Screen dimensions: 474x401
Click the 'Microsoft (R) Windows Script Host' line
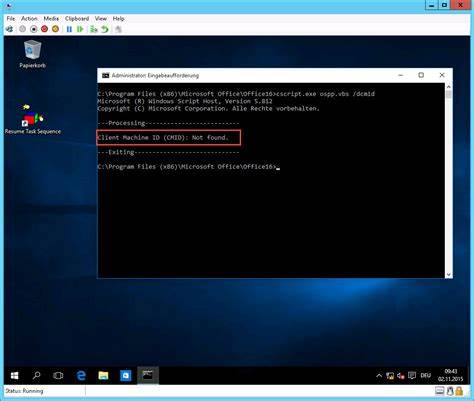tap(185, 101)
